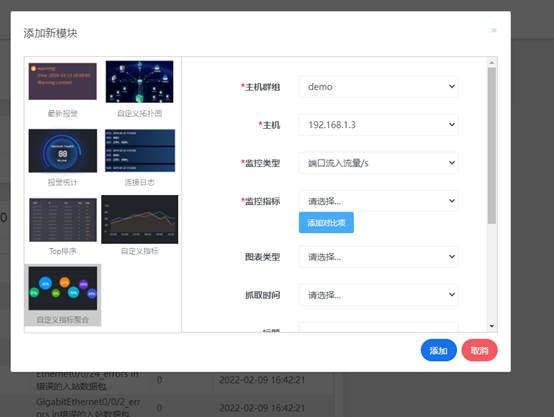Image resolution: width=554 pixels, height=417 pixels.
Task: Click the 添加新模块 dialog title
Action: [51, 33]
